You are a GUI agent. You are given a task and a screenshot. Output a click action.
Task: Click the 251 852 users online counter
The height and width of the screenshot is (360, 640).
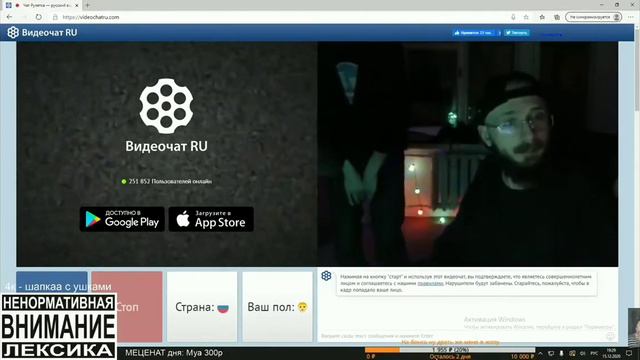tap(167, 181)
